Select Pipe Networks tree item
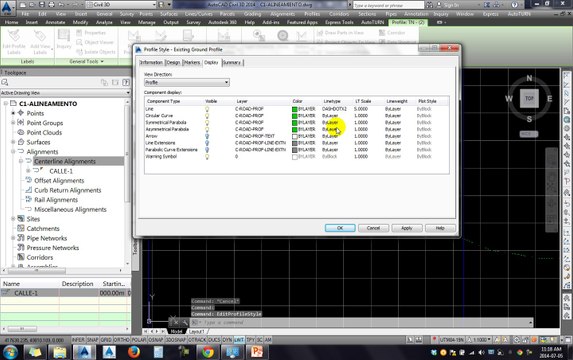The width and height of the screenshot is (573, 360). [x=46, y=238]
